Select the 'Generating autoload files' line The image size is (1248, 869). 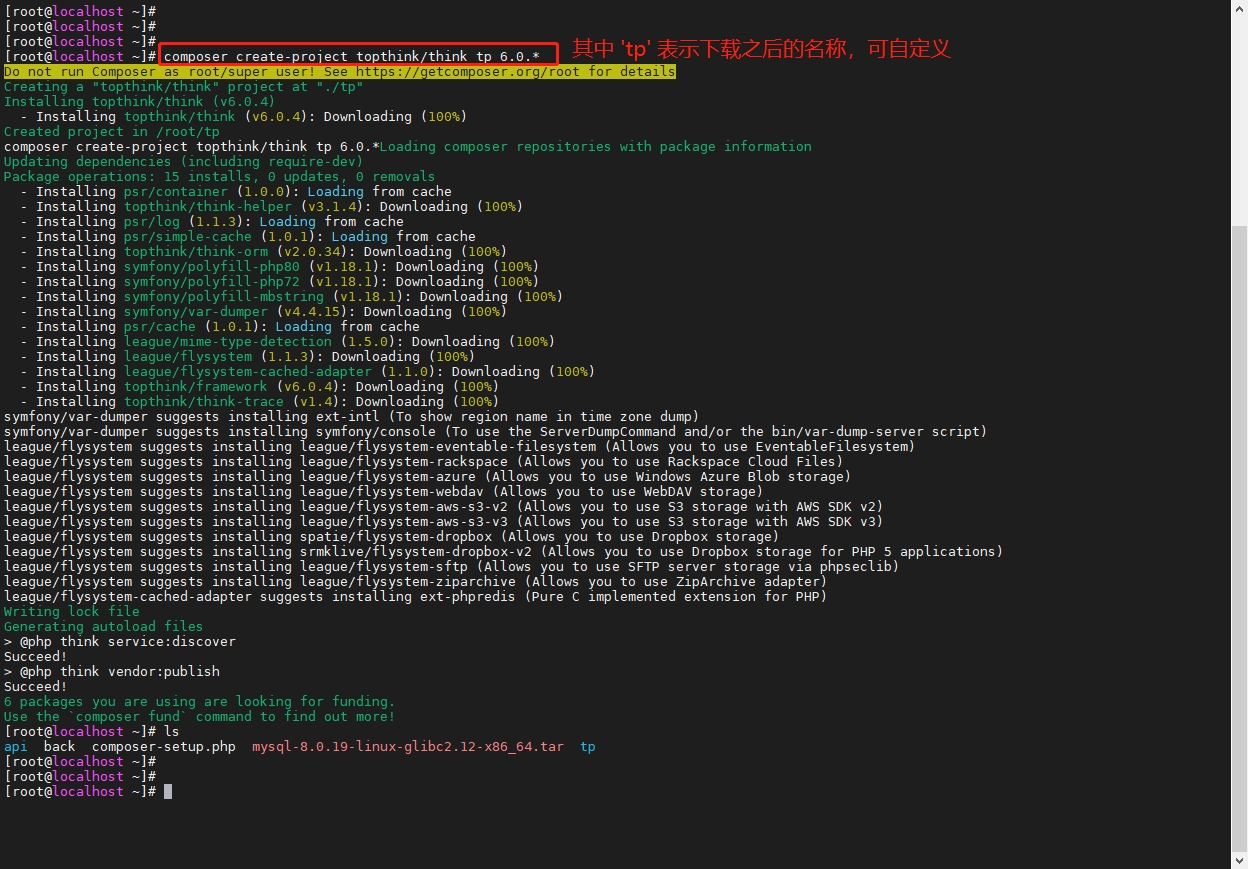[104, 627]
